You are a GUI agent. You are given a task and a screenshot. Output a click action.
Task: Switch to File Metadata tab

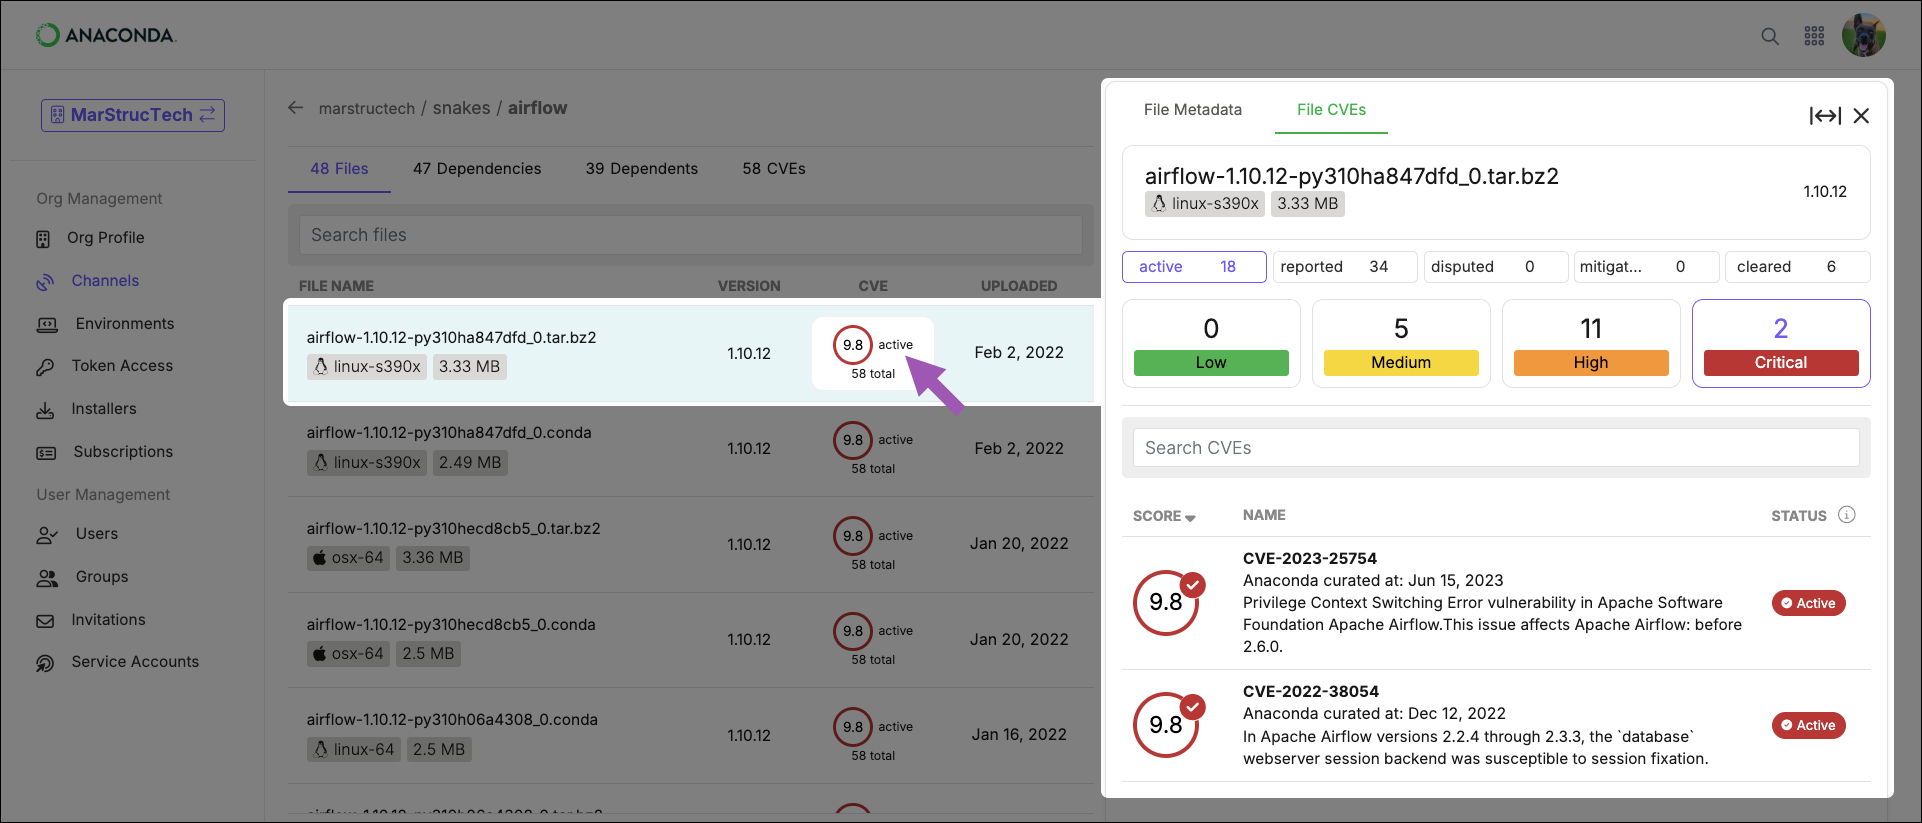1193,110
